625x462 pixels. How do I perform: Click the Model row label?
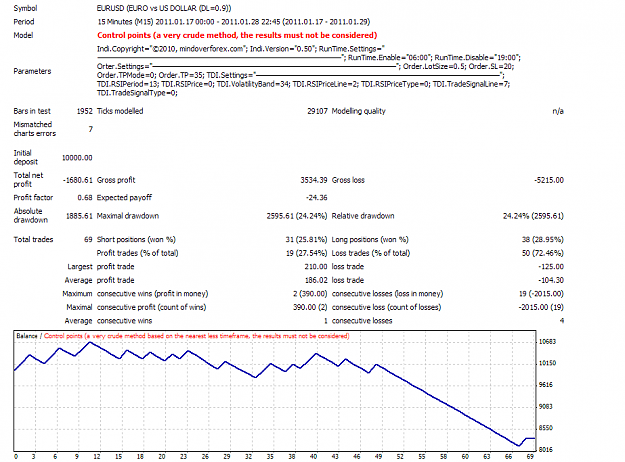point(23,35)
